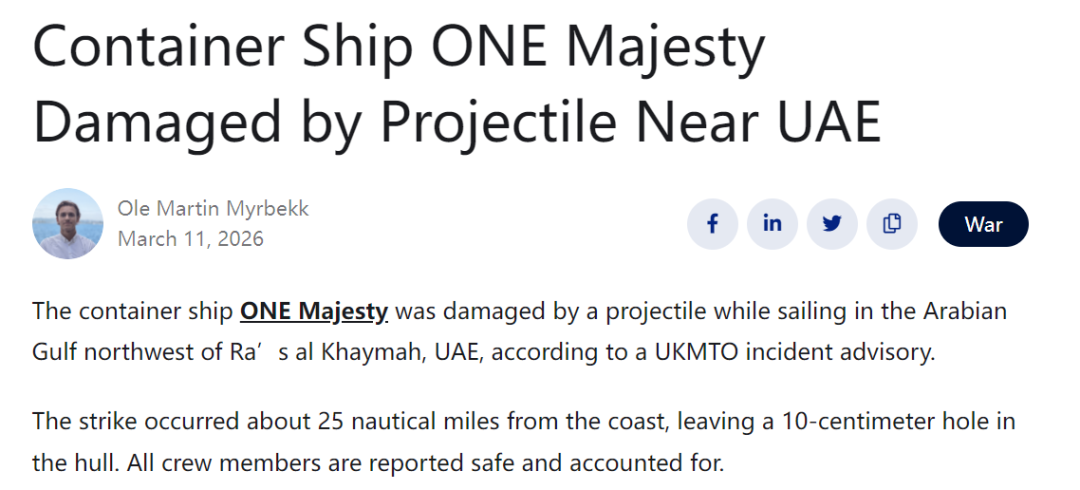This screenshot has height=490, width=1080.
Task: Share the article on Twitter
Action: coord(832,224)
